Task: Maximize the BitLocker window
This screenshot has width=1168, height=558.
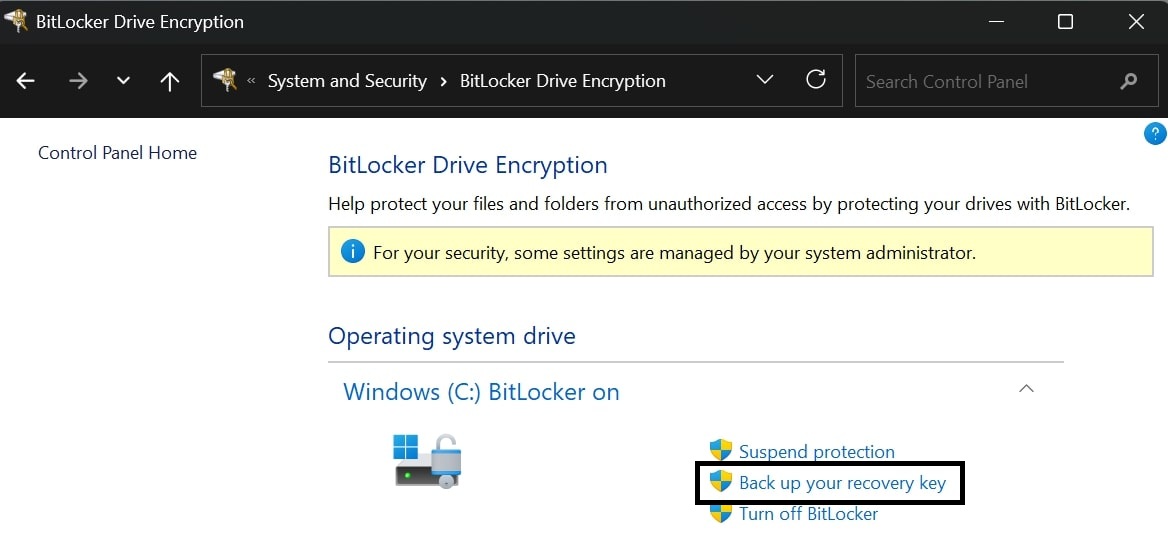Action: 1065,21
